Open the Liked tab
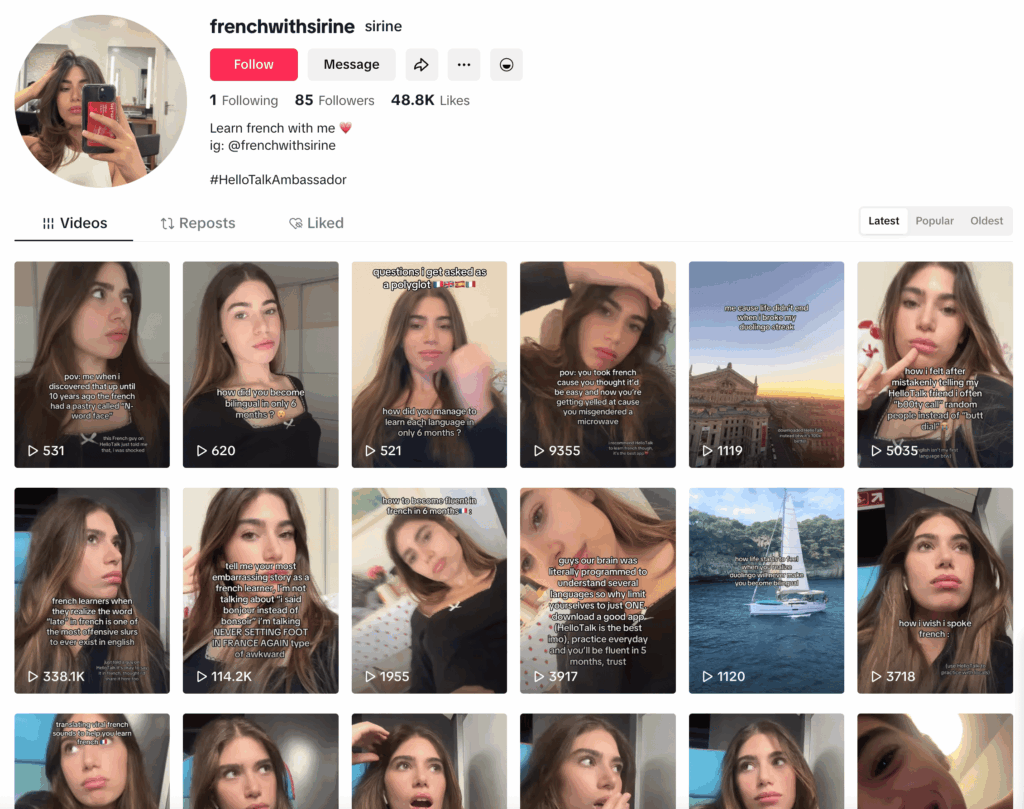Image resolution: width=1024 pixels, height=809 pixels. click(x=316, y=223)
